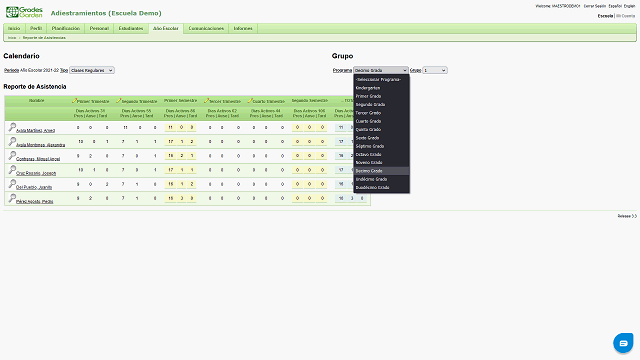Go to the Estudiantes tab
This screenshot has width=640, height=360.
[x=131, y=29]
